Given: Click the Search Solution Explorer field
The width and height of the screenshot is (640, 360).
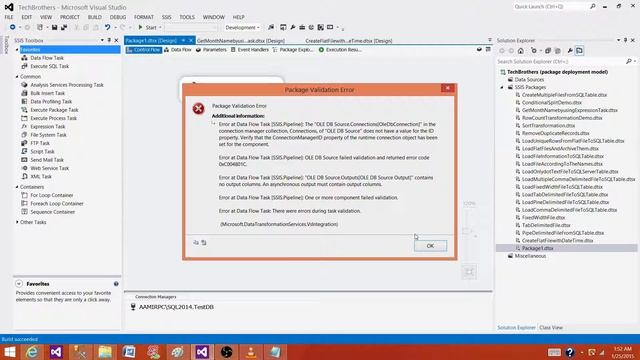Looking at the screenshot, I should coord(561,61).
